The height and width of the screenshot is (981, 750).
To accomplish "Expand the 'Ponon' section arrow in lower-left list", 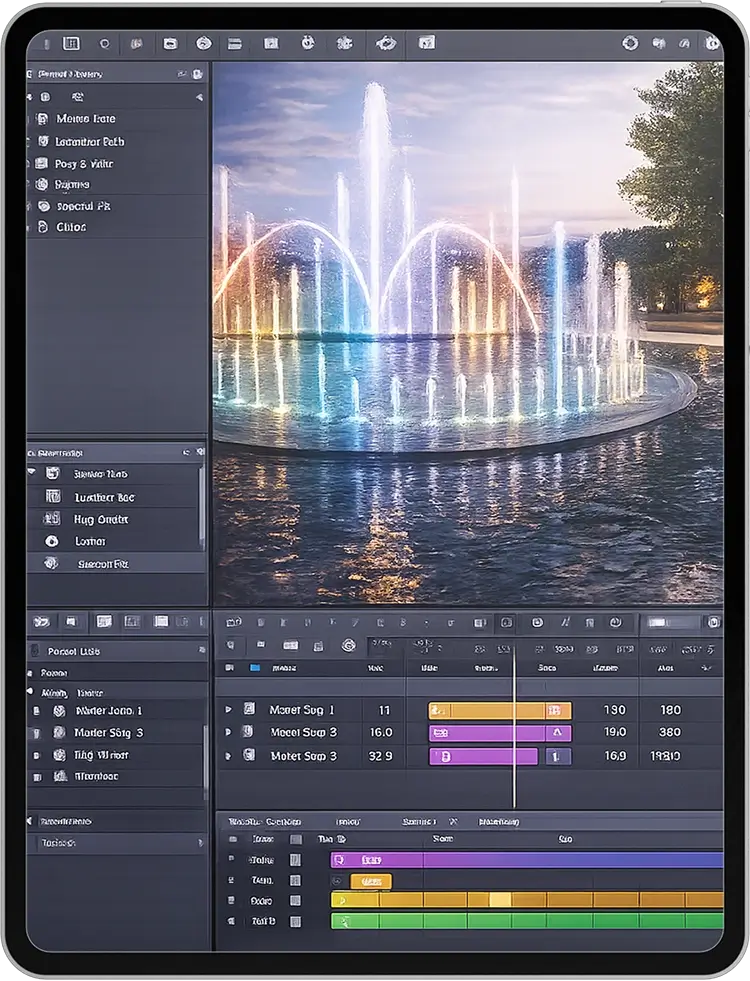I will tap(29, 673).
